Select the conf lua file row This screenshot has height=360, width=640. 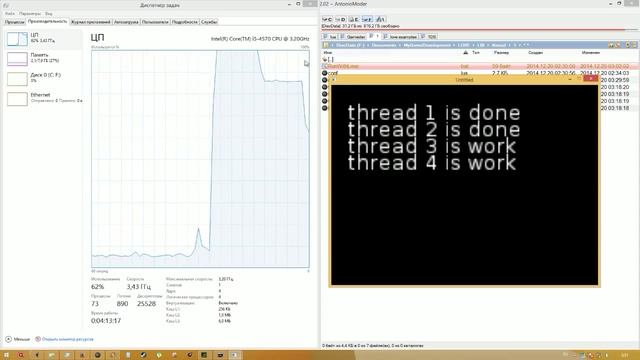pyautogui.click(x=480, y=73)
